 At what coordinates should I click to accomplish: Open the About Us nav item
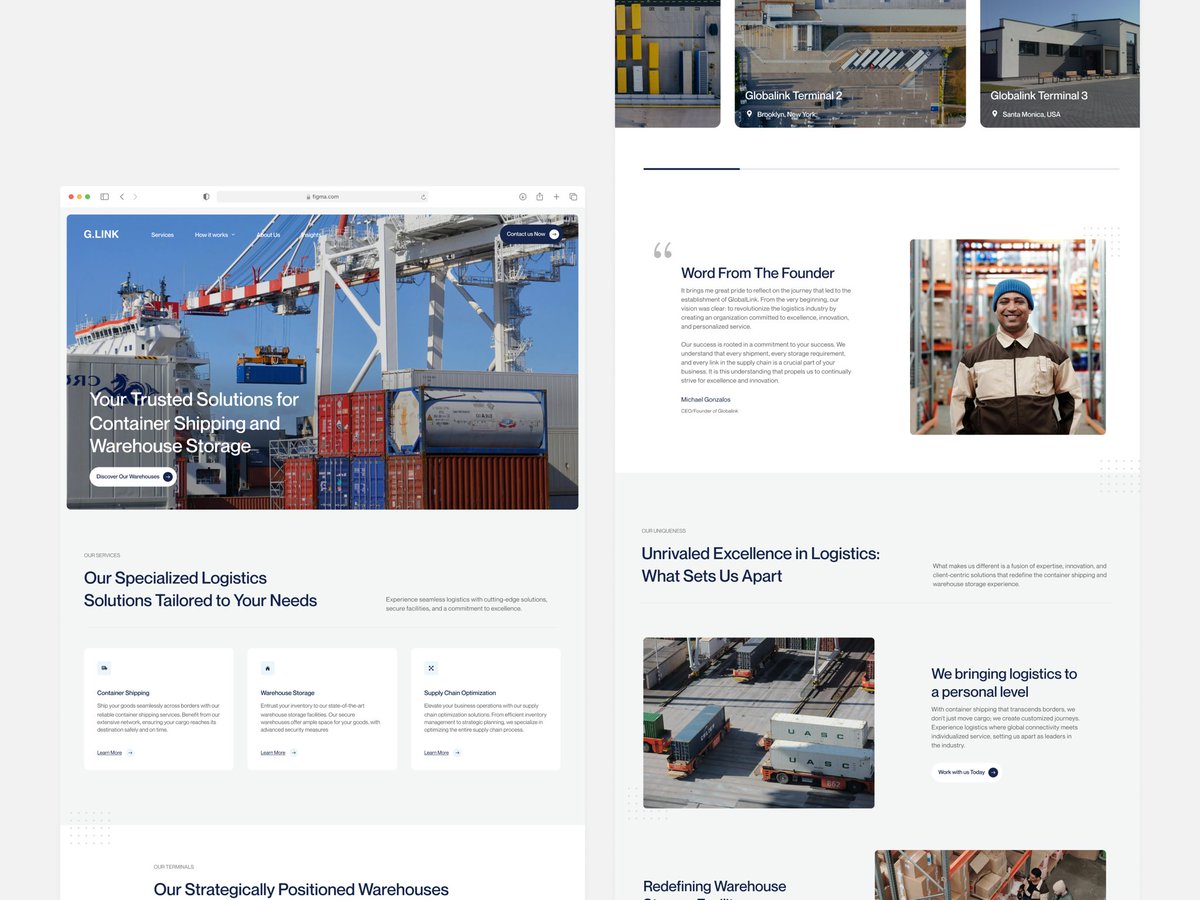pos(268,235)
